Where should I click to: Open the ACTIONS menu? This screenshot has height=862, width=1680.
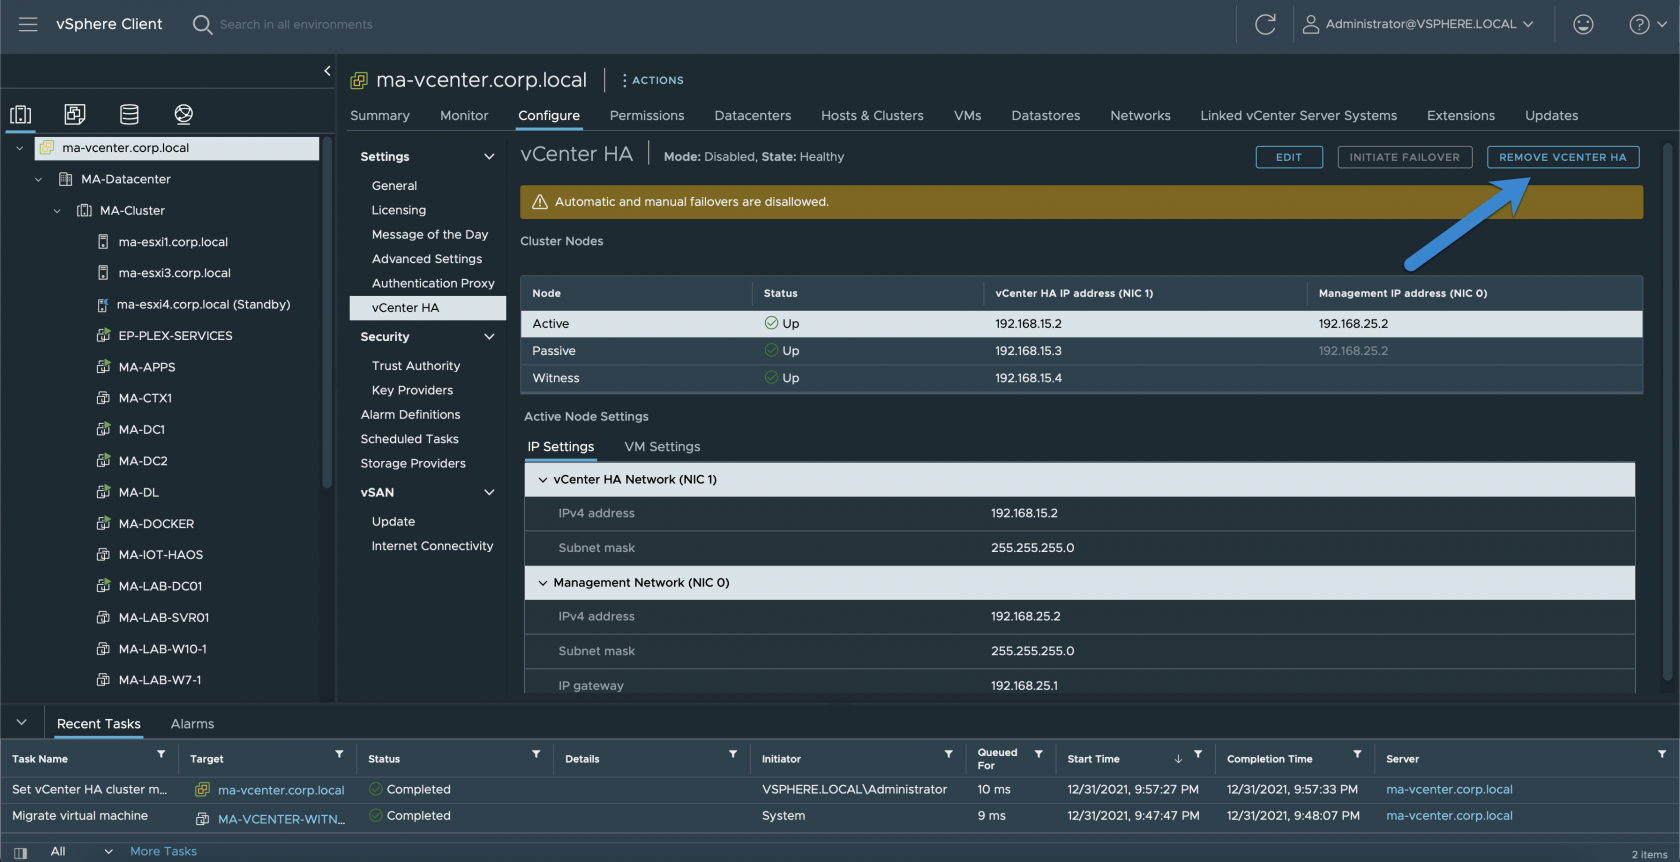pyautogui.click(x=652, y=80)
